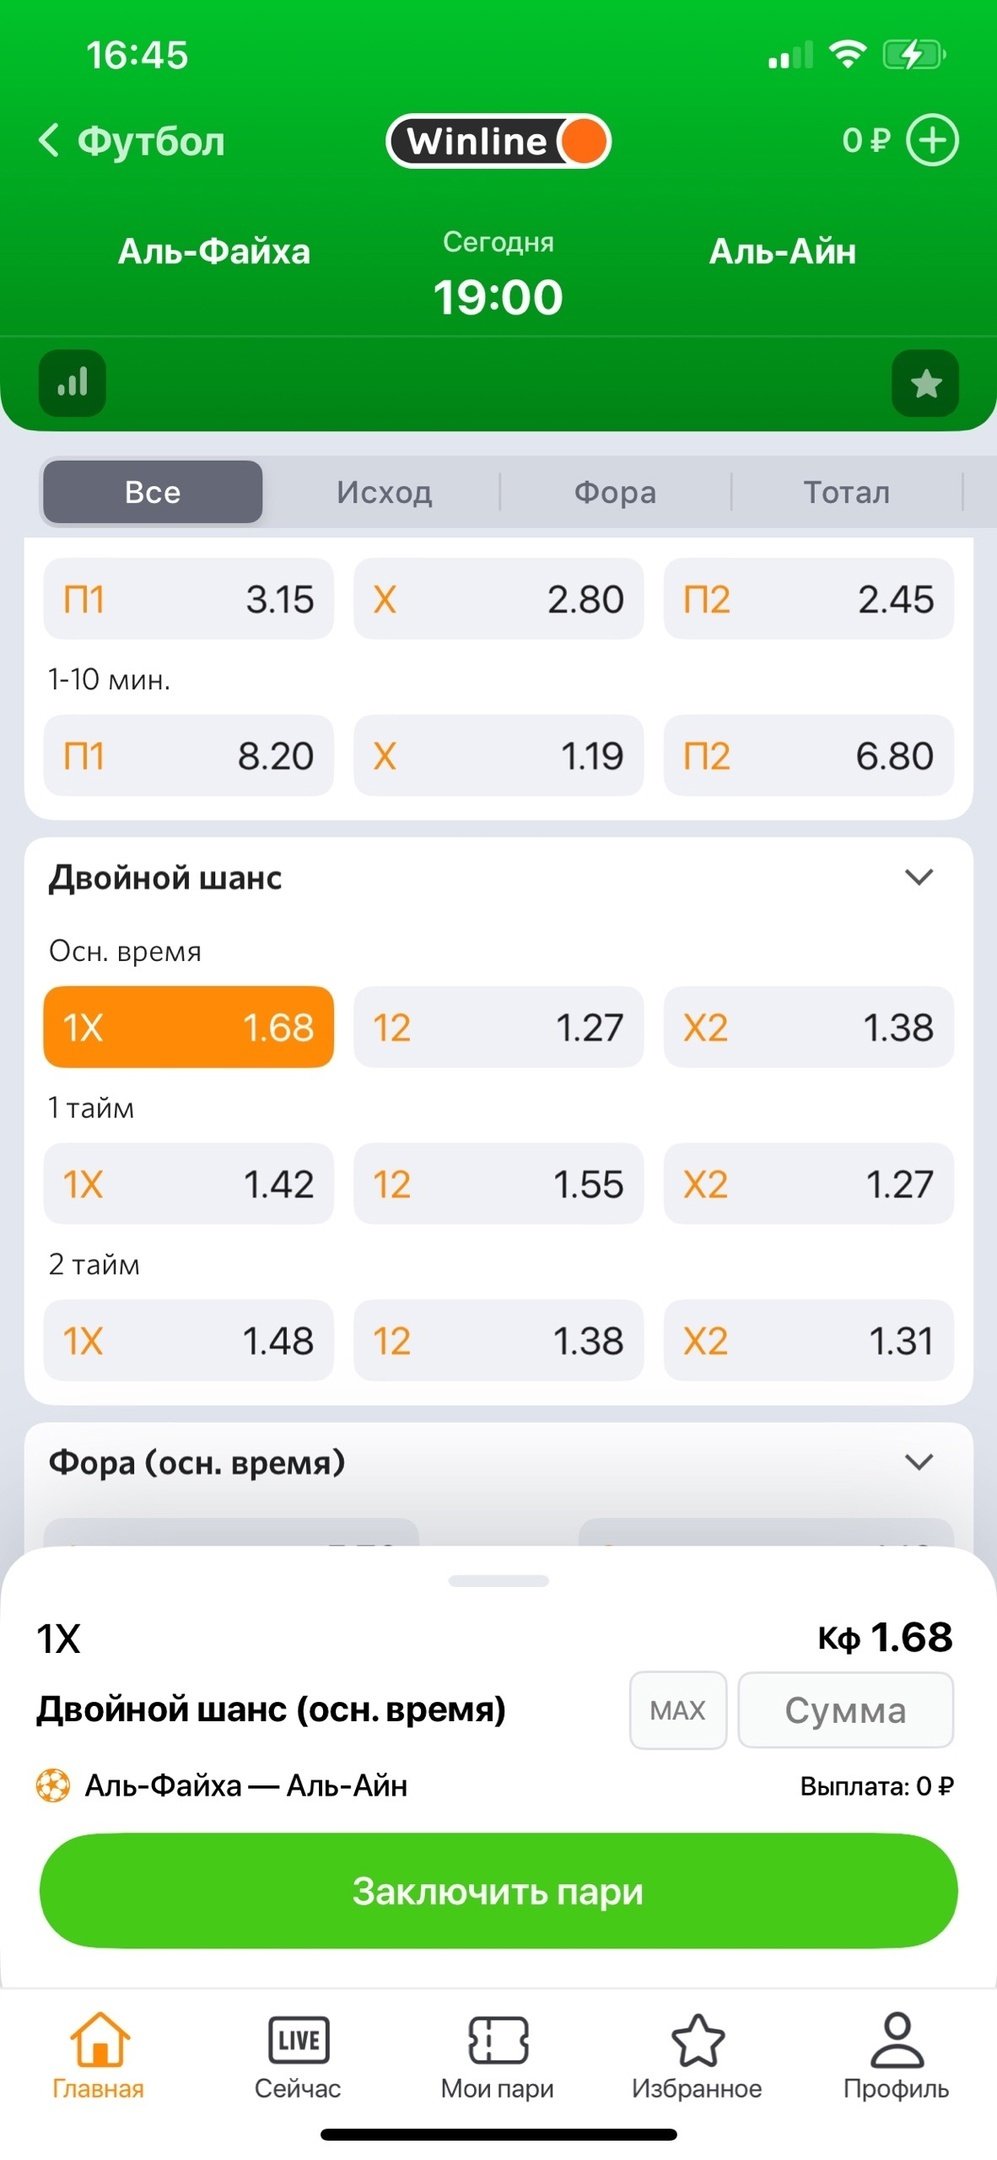
Task: Deselect the highlighted 1X 1.68 odds
Action: (188, 1027)
